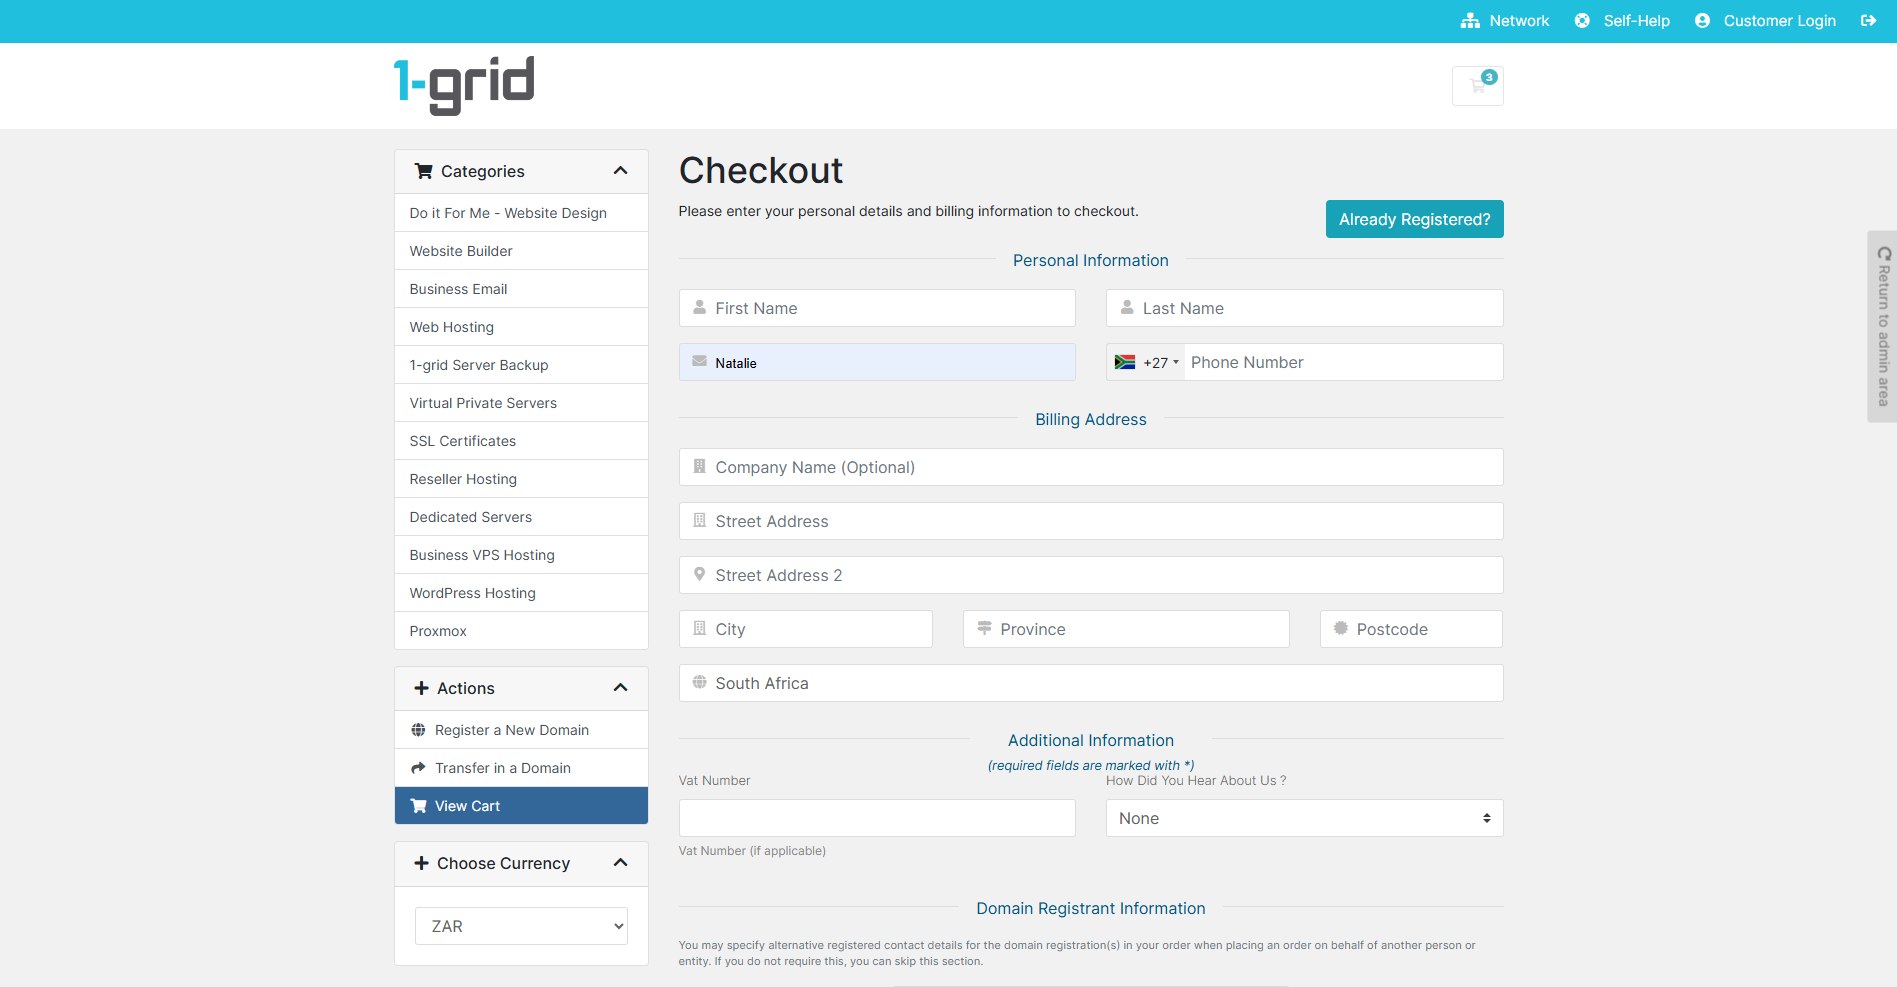Collapse the Actions panel chevron
The image size is (1897, 987).
click(x=620, y=688)
